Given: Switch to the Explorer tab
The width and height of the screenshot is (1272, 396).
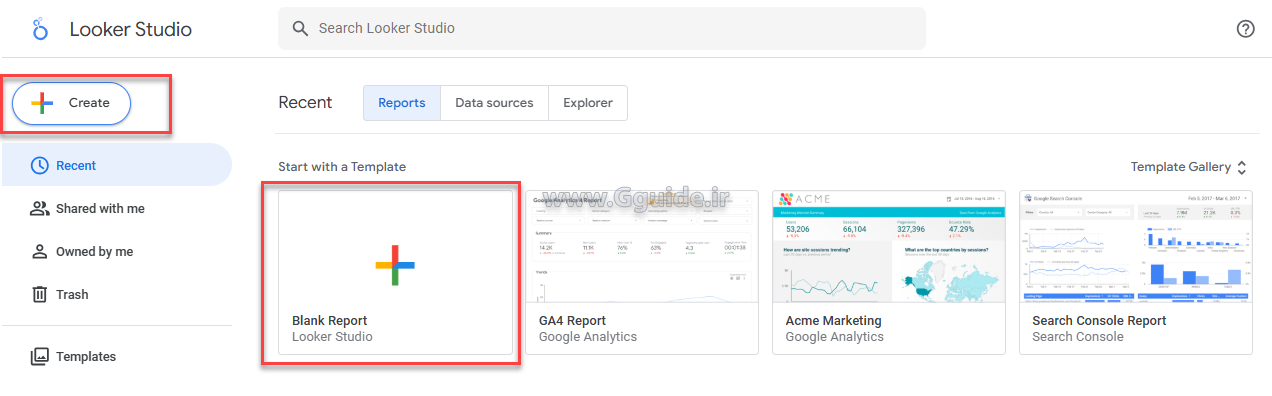Looking at the screenshot, I should (x=588, y=103).
